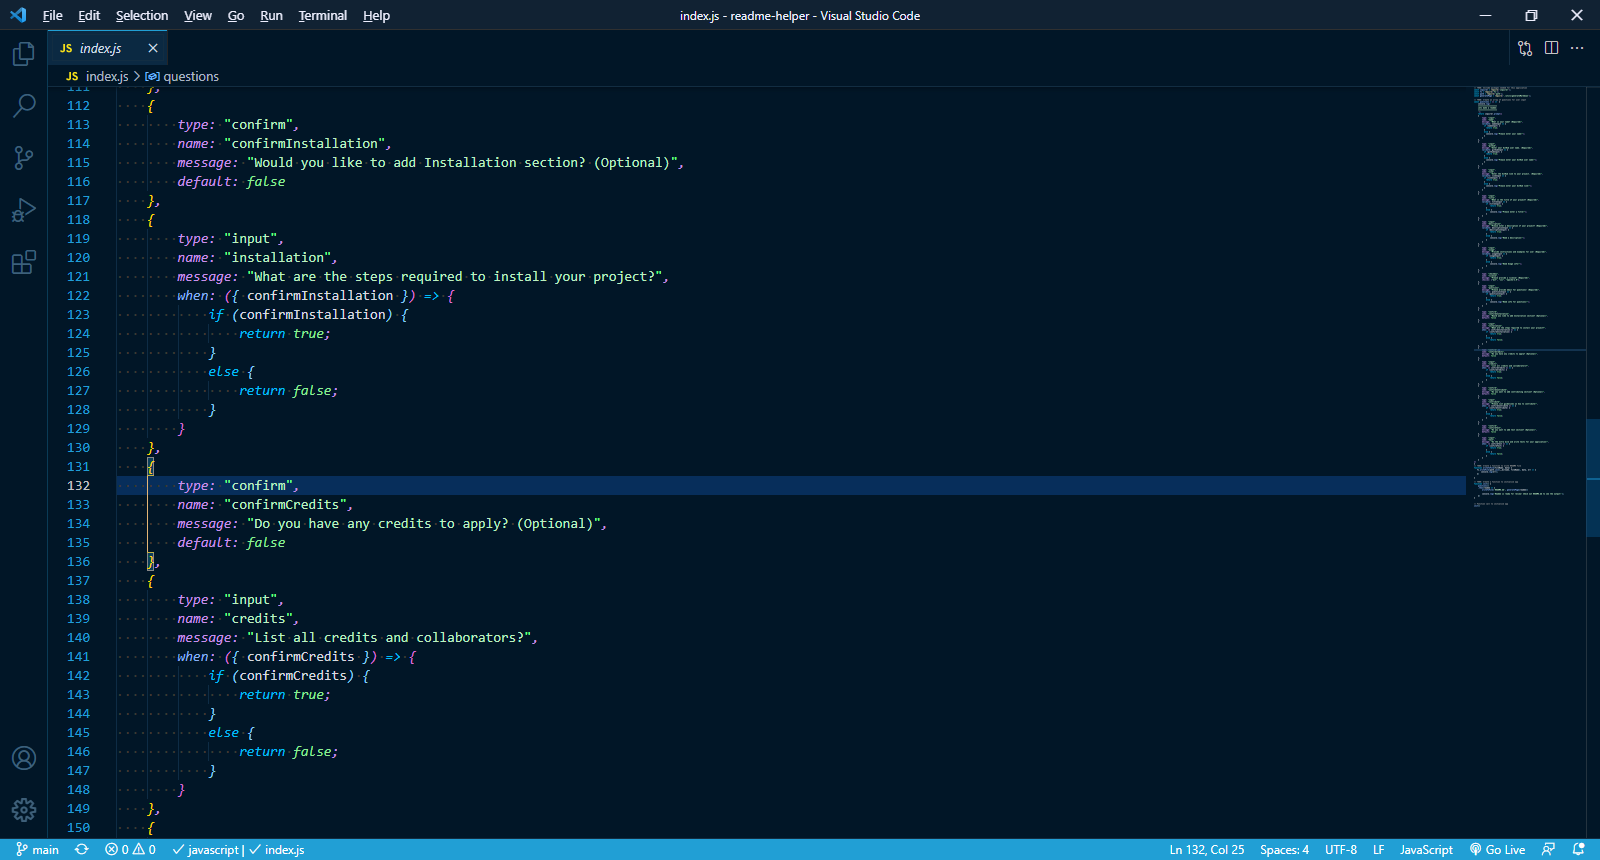Screen dimensions: 1600x860
Task: Click the Synchronize Changes status icon
Action: tap(82, 849)
